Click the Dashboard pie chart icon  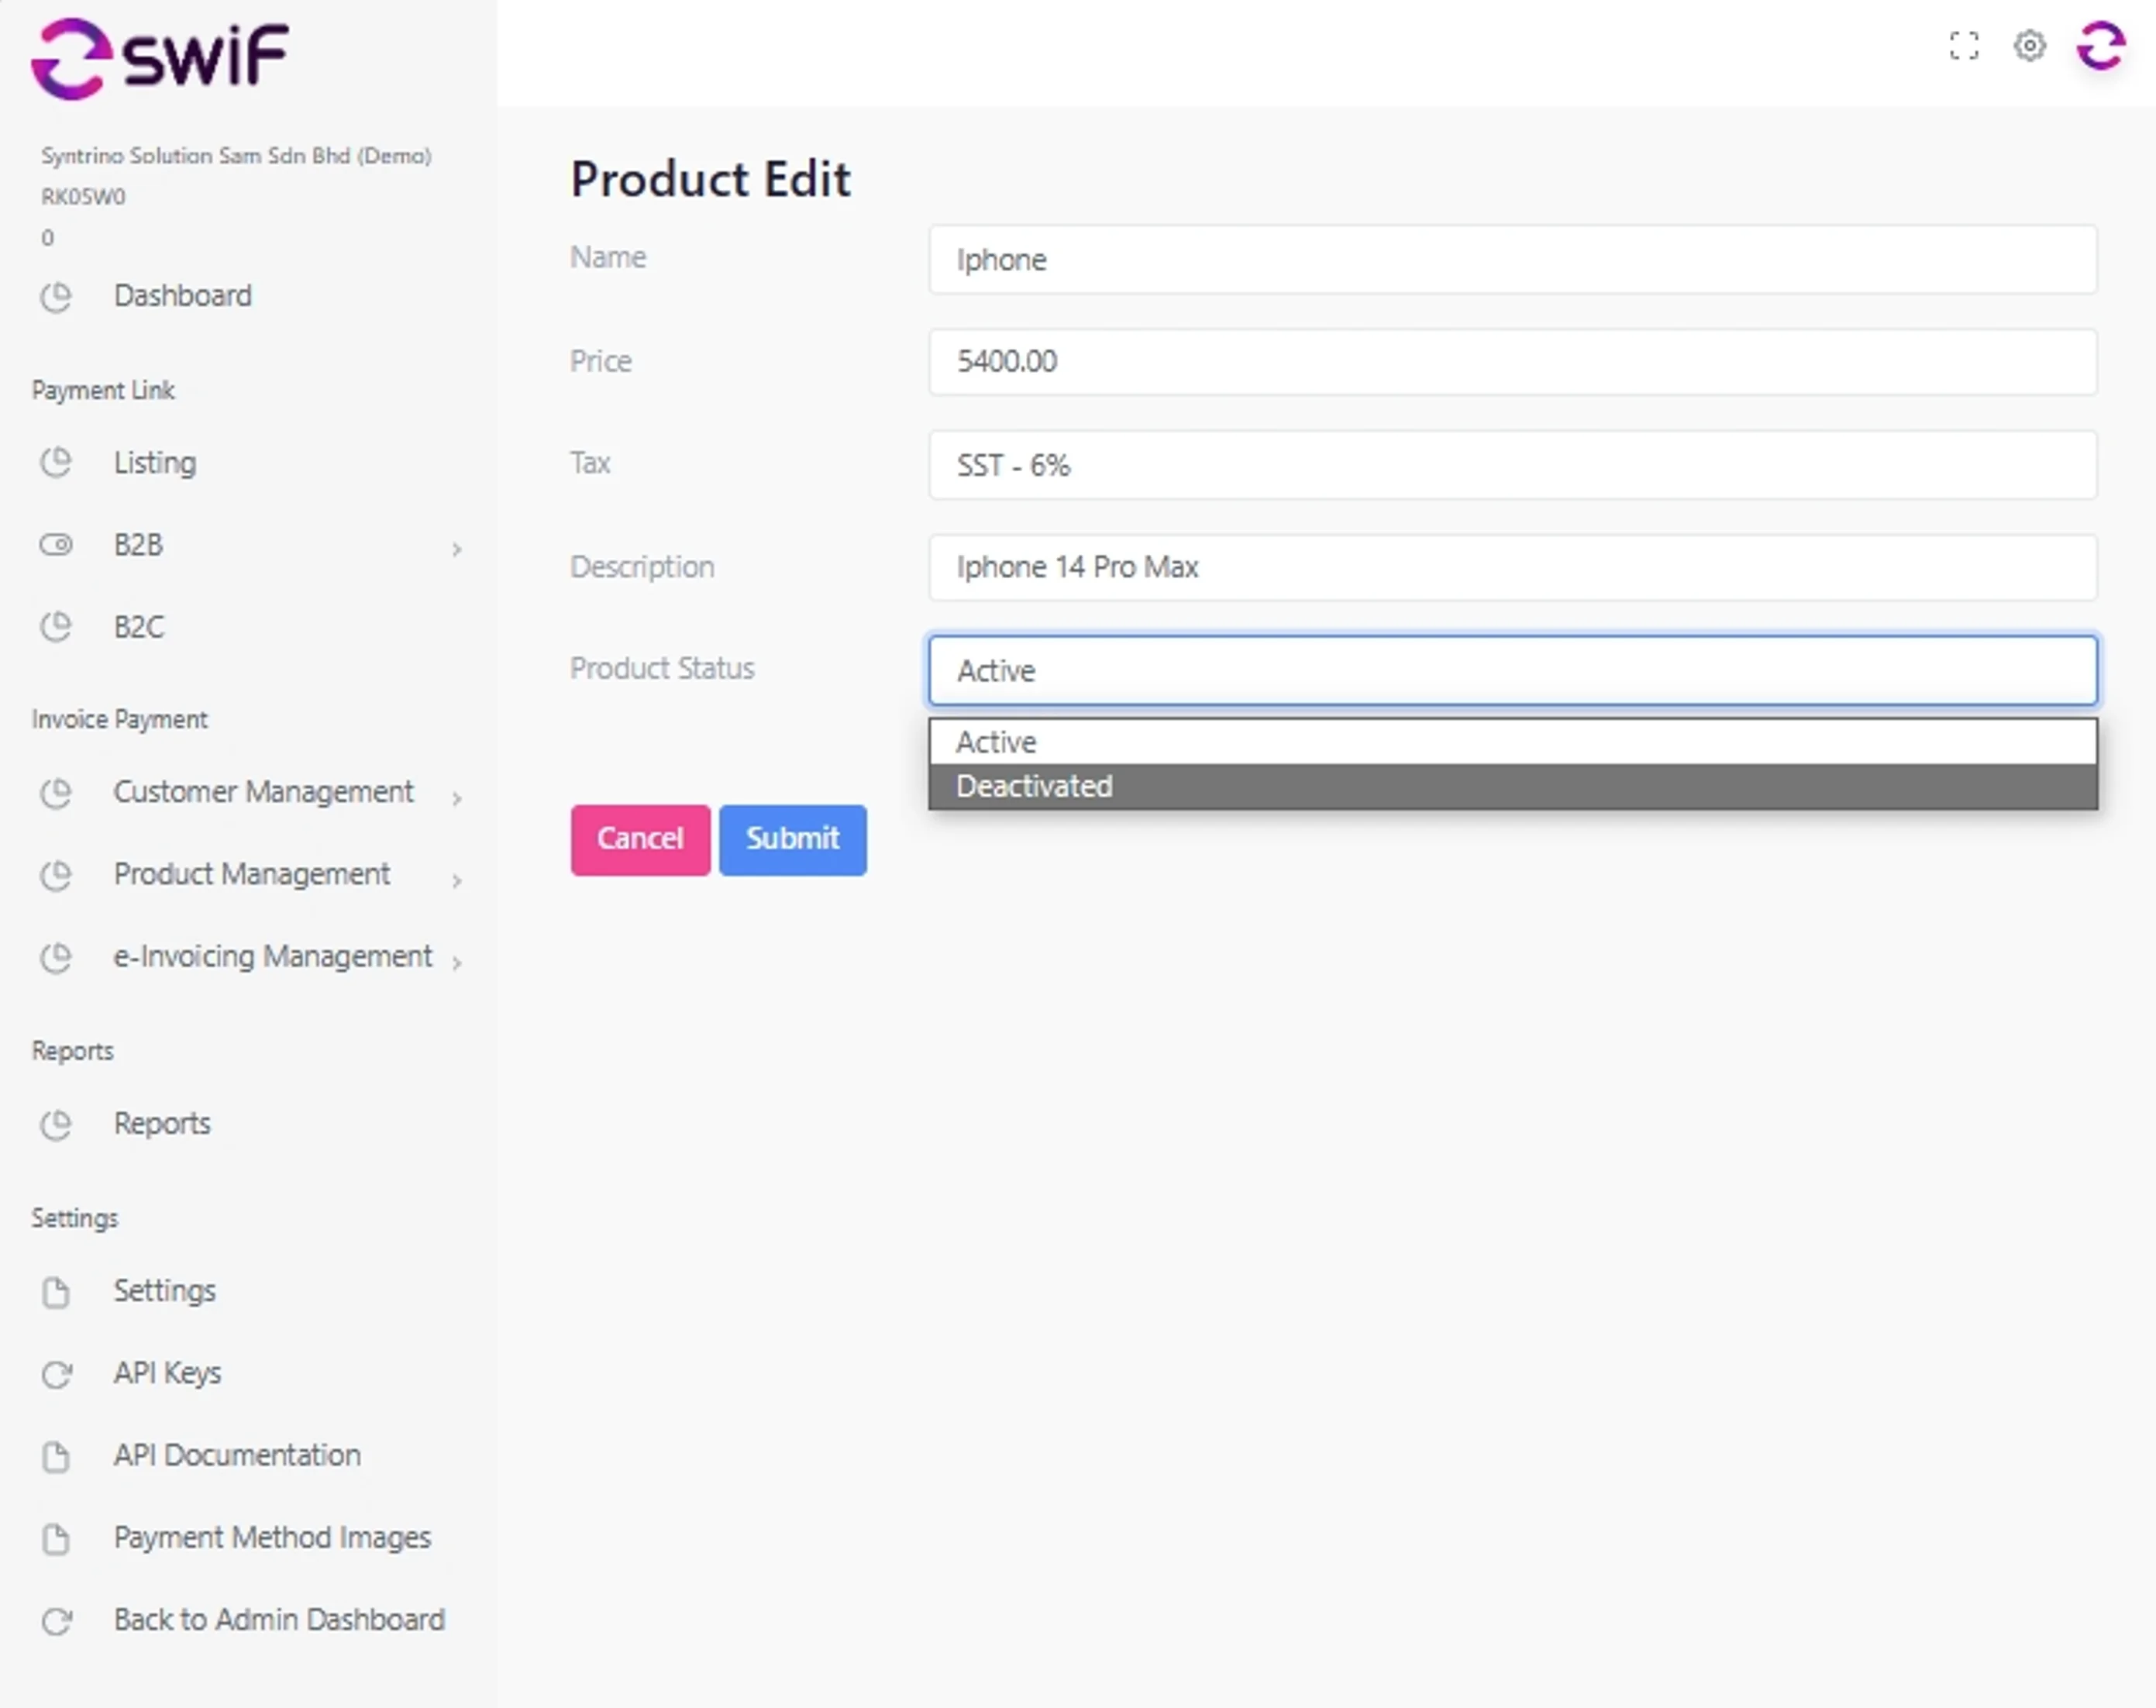tap(56, 297)
